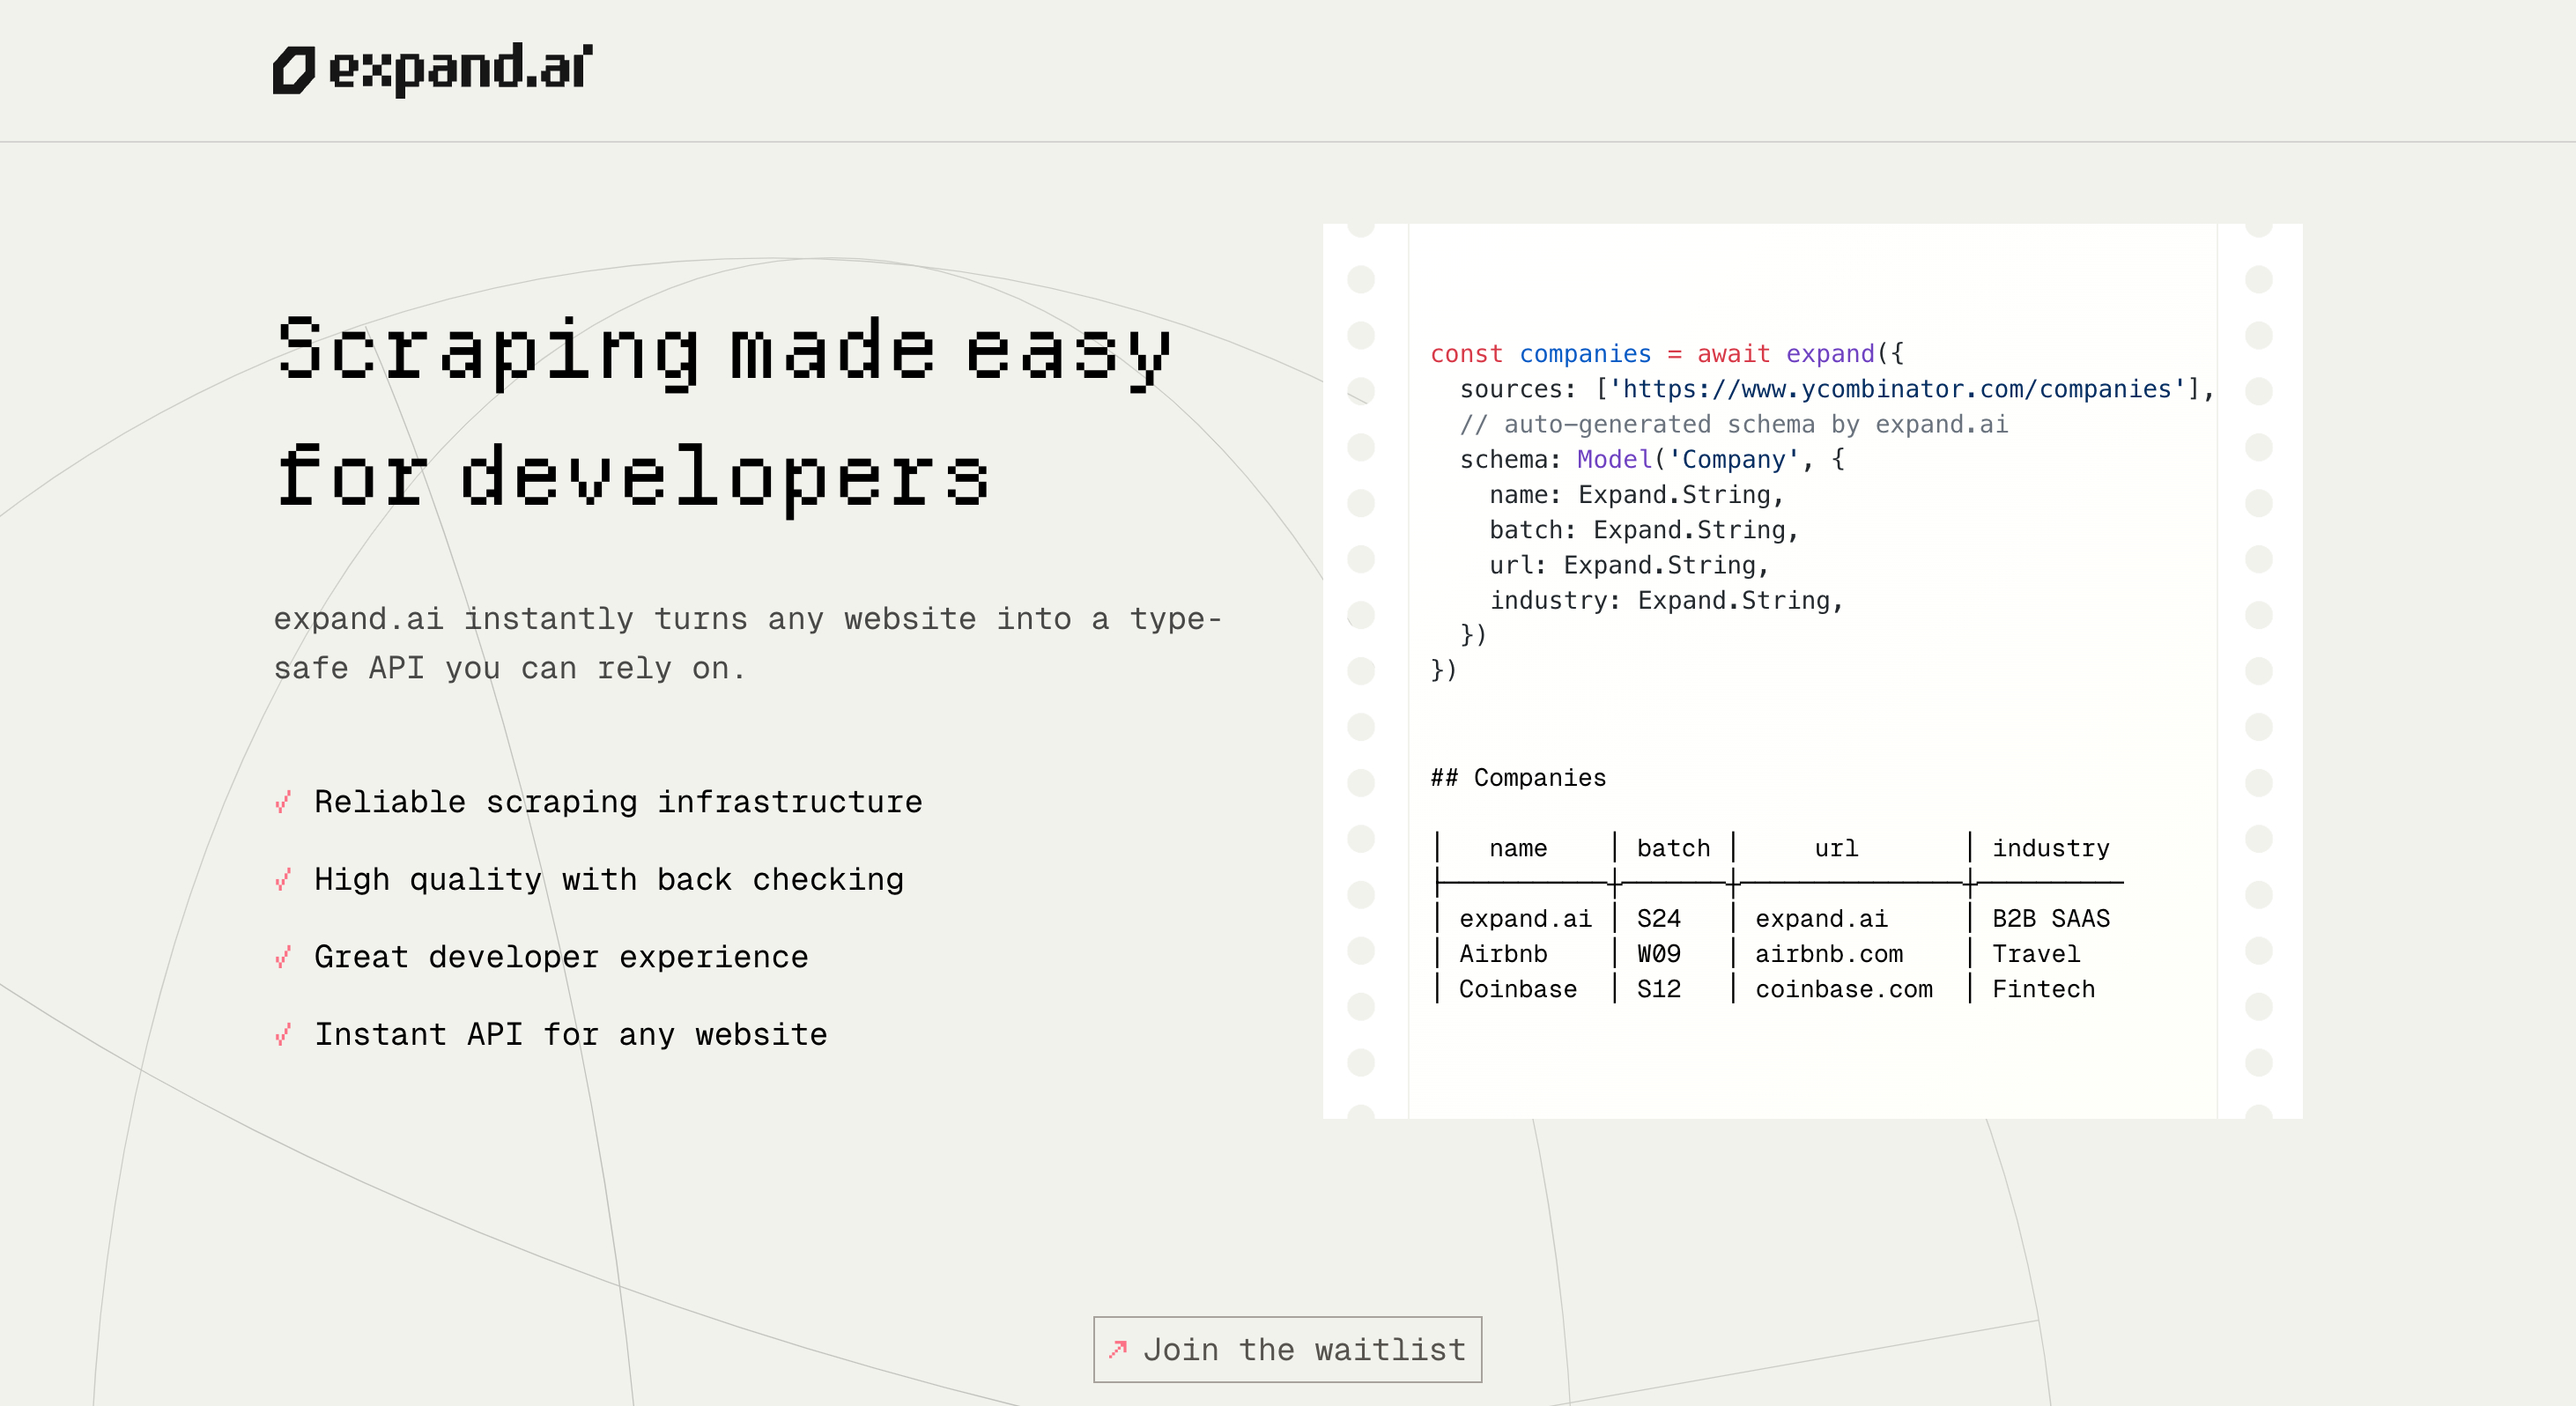Click 'url: Expand.String' code line
The height and width of the screenshot is (1406, 2576).
pos(1629,565)
